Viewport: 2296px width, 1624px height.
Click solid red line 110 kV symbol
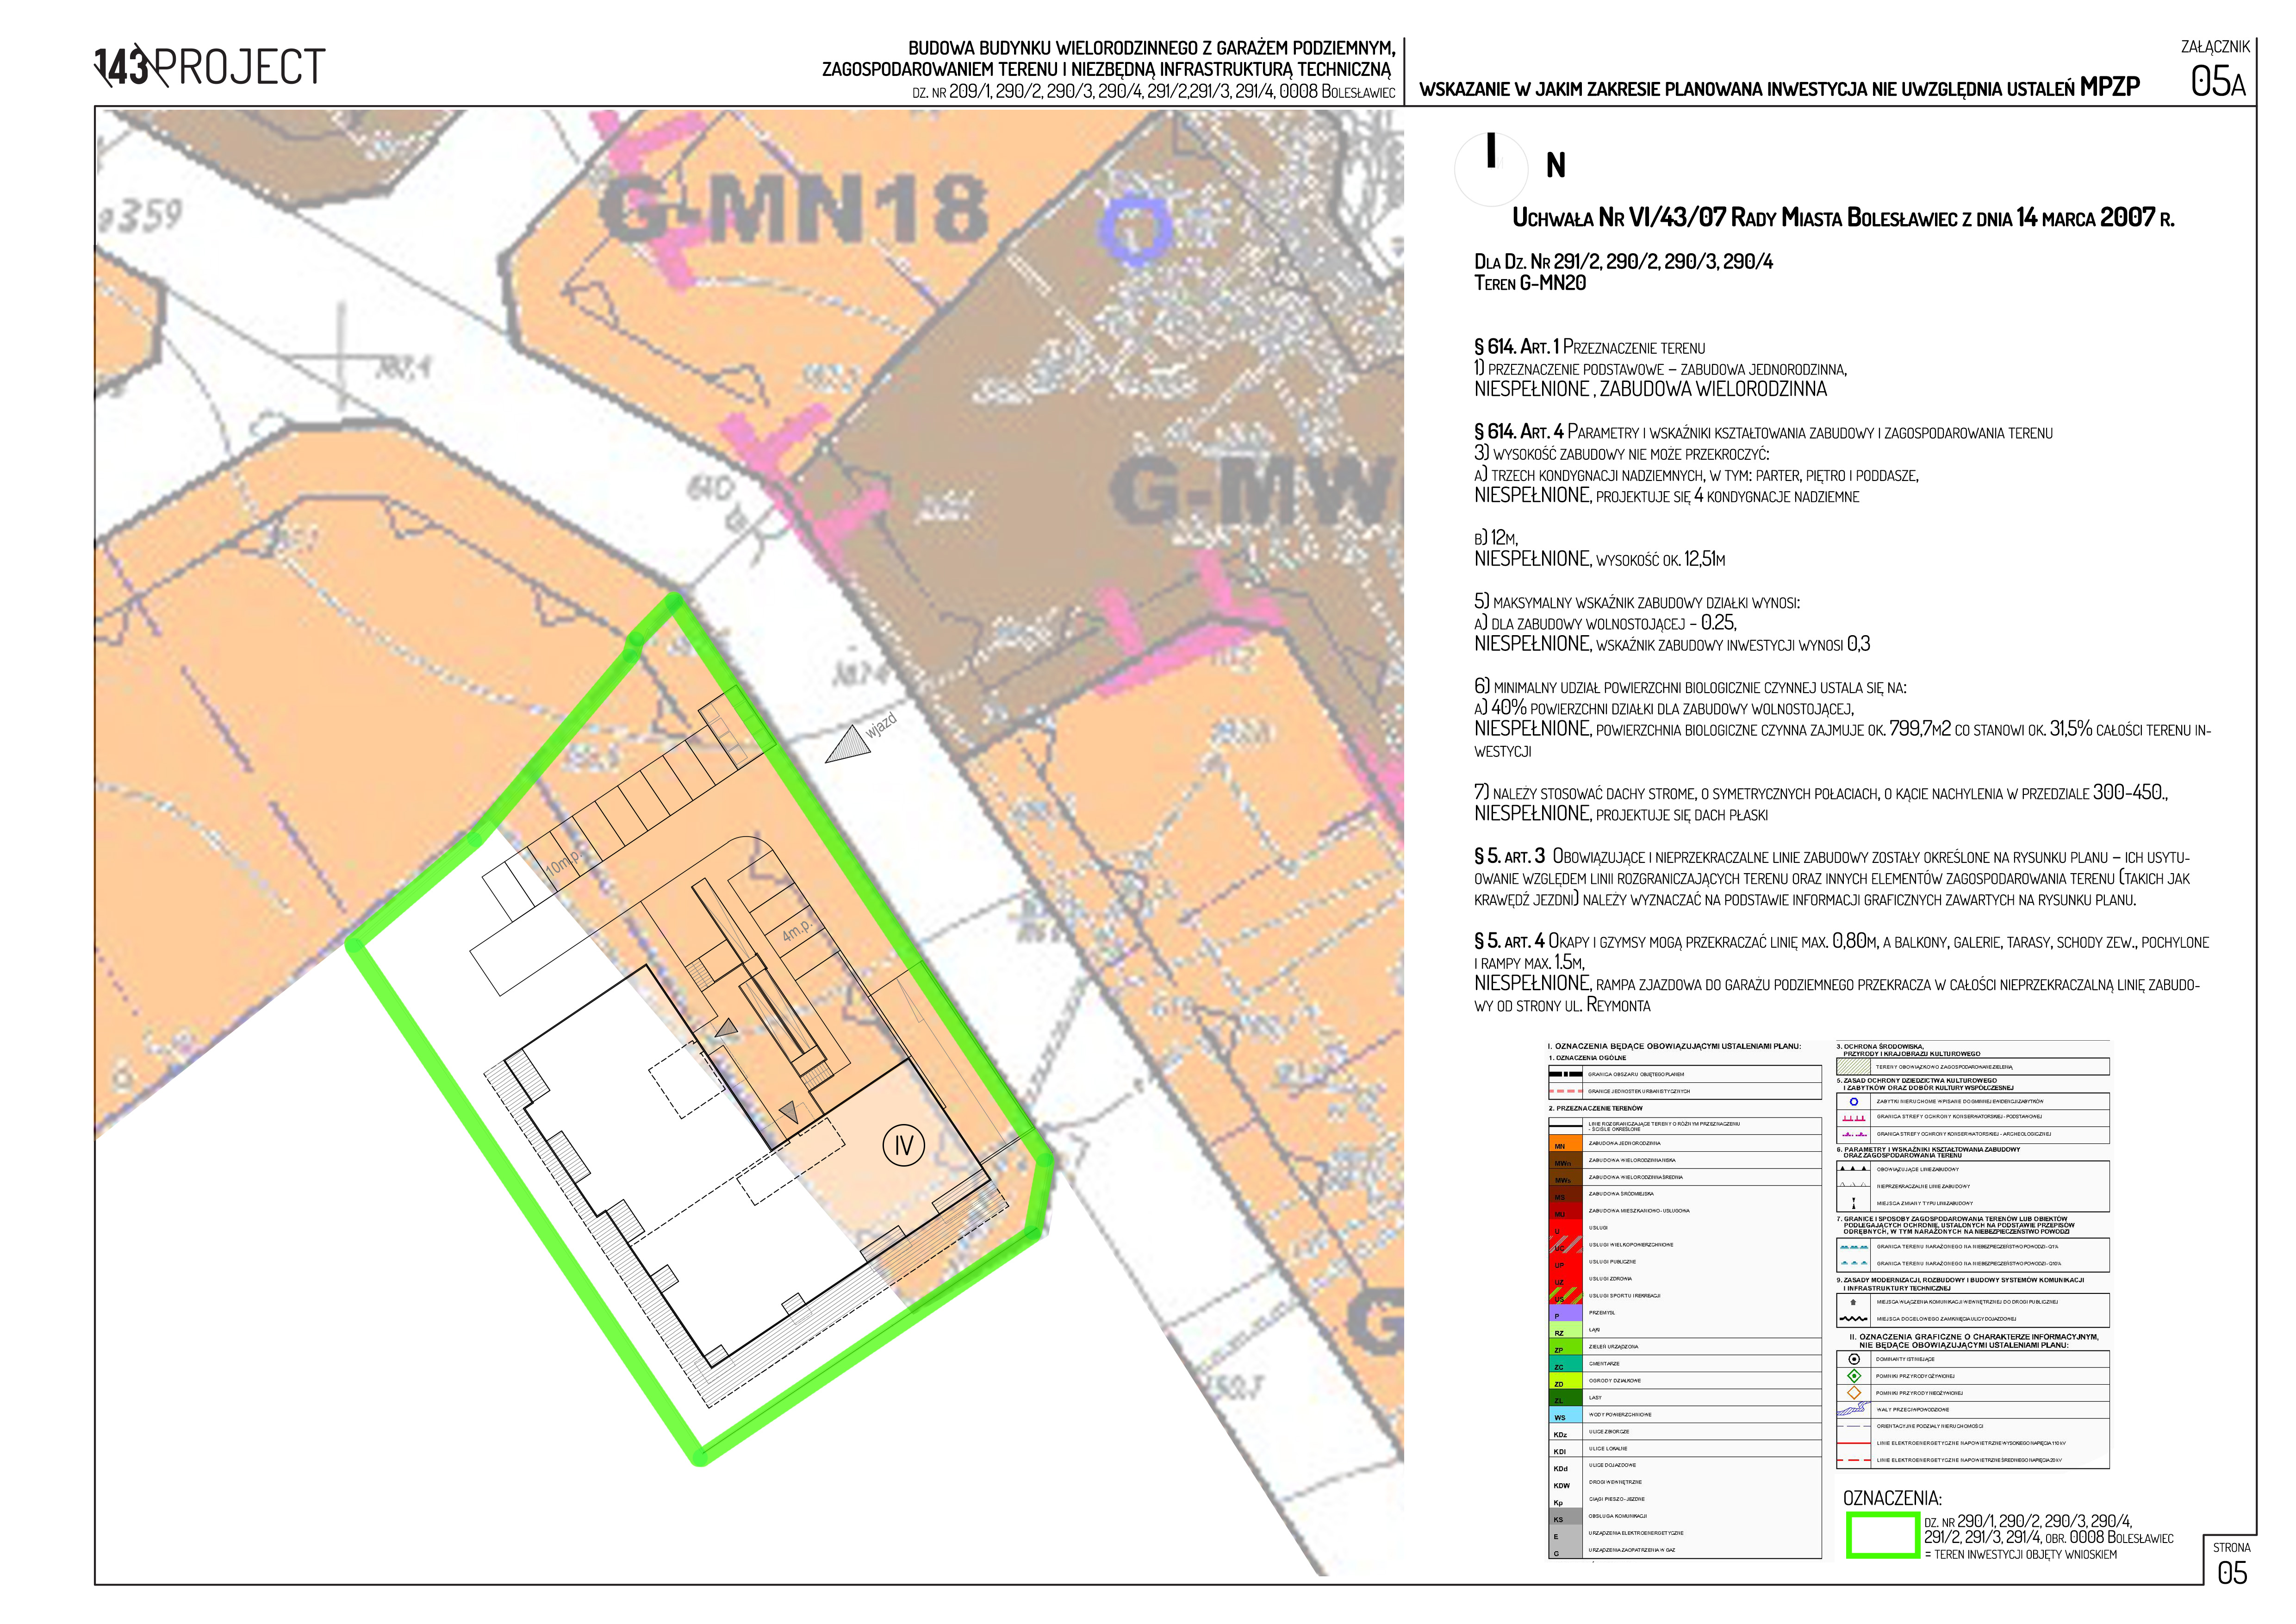point(1854,1443)
